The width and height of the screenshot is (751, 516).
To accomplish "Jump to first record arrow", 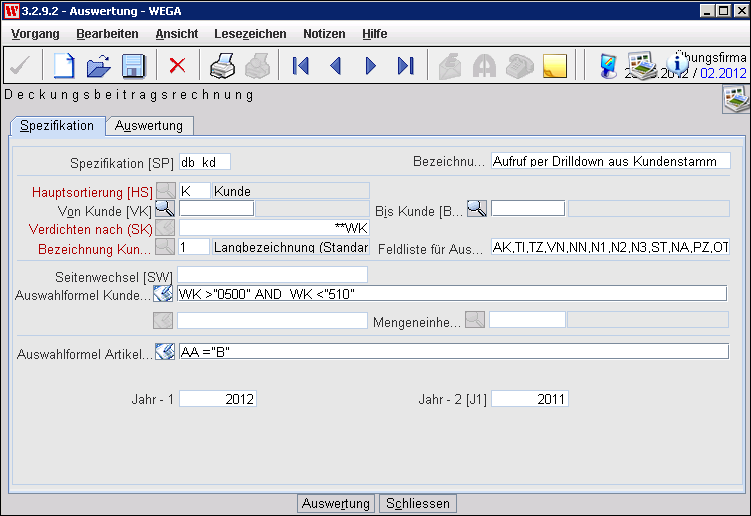I will coord(300,66).
